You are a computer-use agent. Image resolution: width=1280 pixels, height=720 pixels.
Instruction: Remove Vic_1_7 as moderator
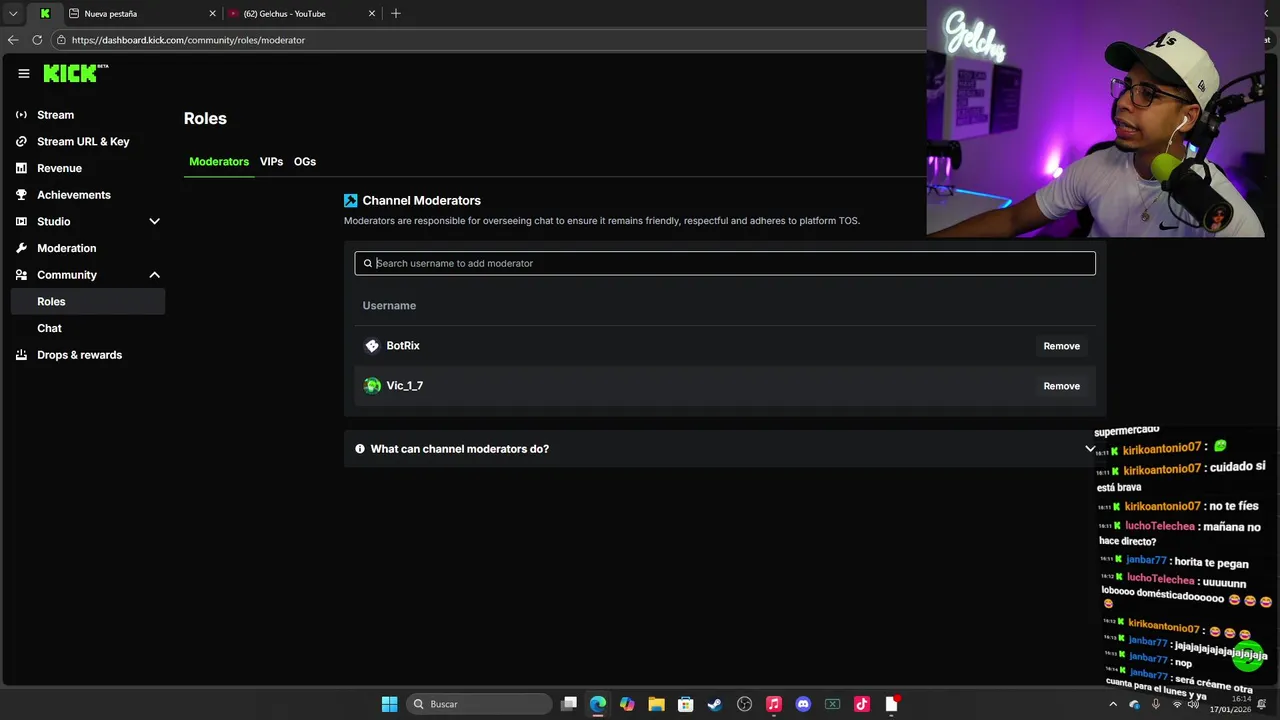(x=1061, y=386)
